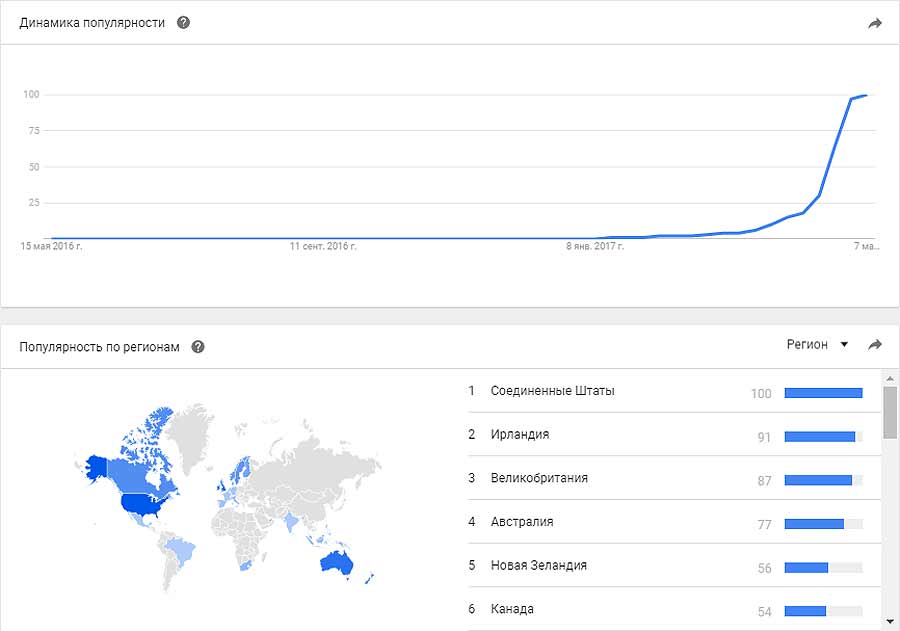Share the Популярность по регионам panel
This screenshot has width=900, height=631.
point(875,344)
